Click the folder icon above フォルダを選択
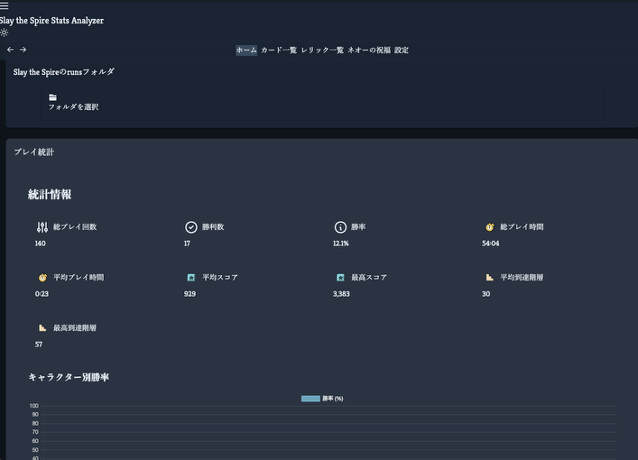638x460 pixels. pyautogui.click(x=53, y=97)
